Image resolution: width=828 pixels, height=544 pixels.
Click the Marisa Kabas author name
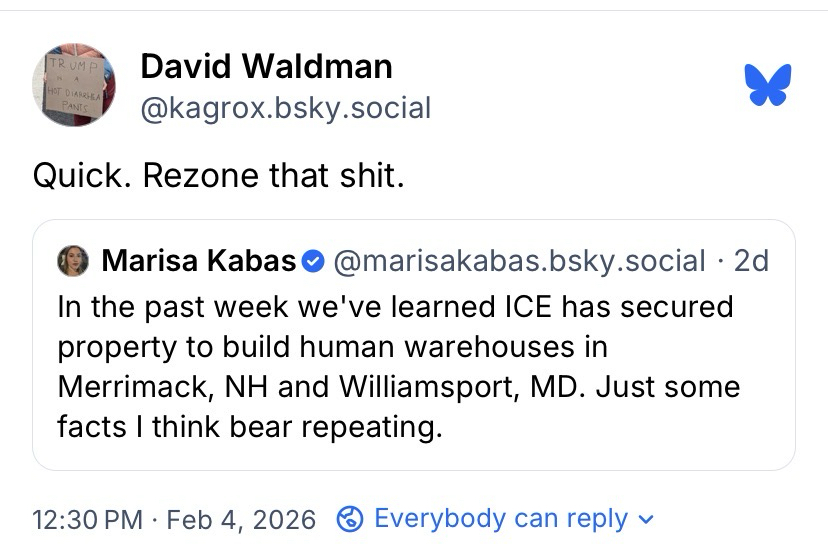(198, 262)
